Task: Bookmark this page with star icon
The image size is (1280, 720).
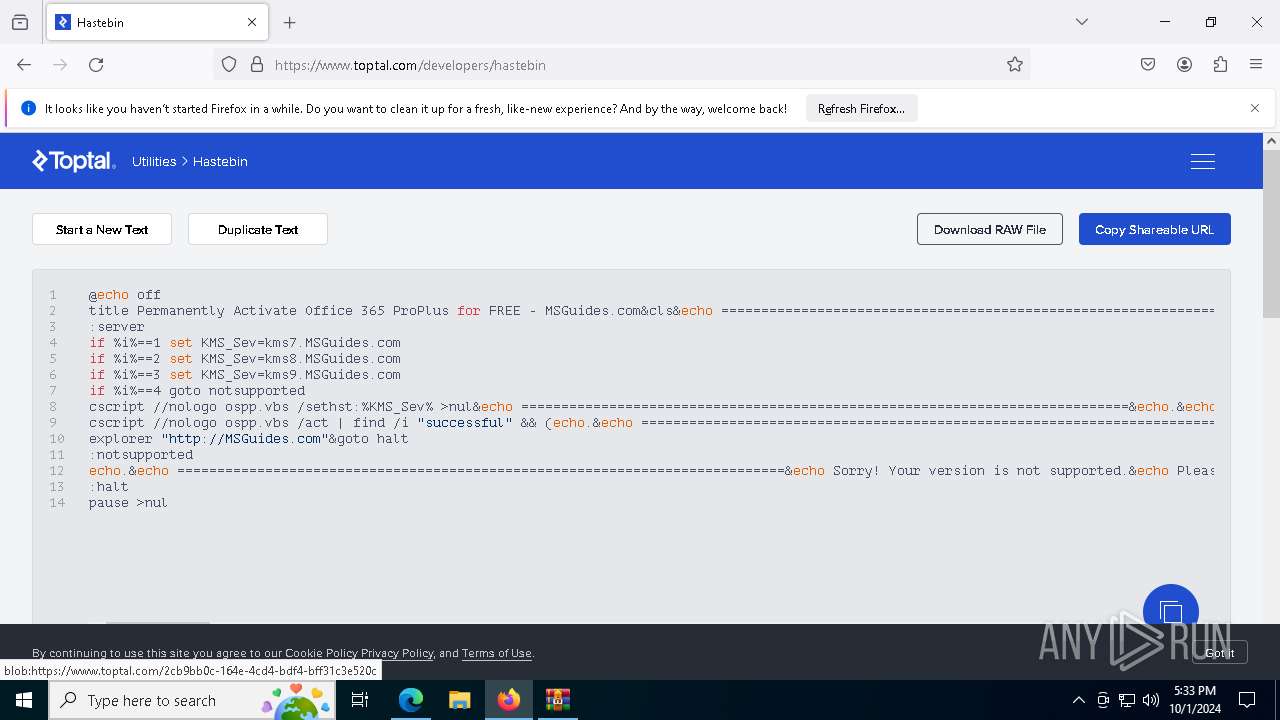Action: click(1015, 65)
